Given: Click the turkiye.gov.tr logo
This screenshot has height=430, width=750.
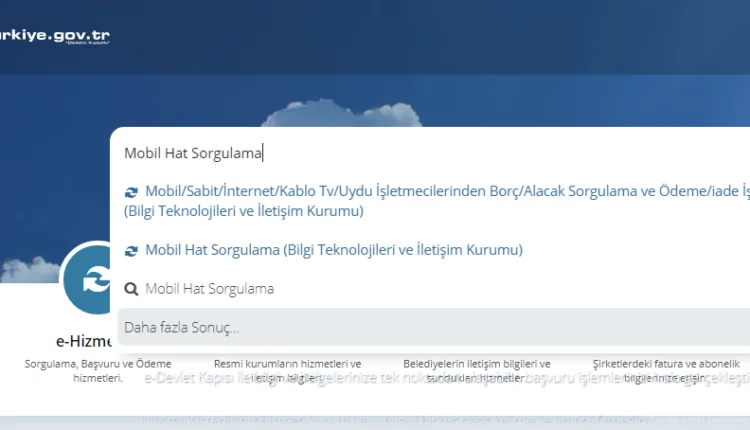Looking at the screenshot, I should click(x=55, y=36).
